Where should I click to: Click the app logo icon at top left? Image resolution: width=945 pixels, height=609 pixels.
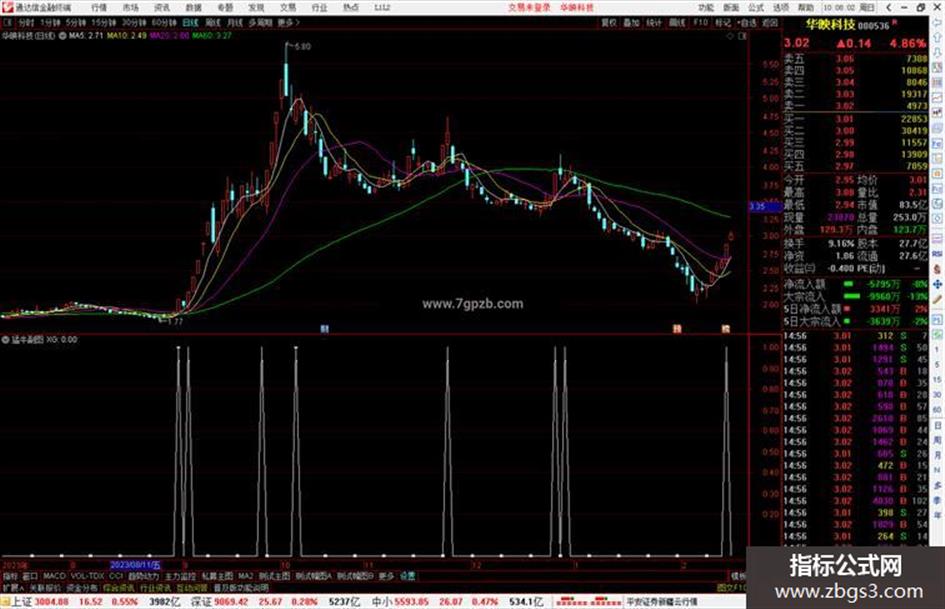pyautogui.click(x=7, y=7)
